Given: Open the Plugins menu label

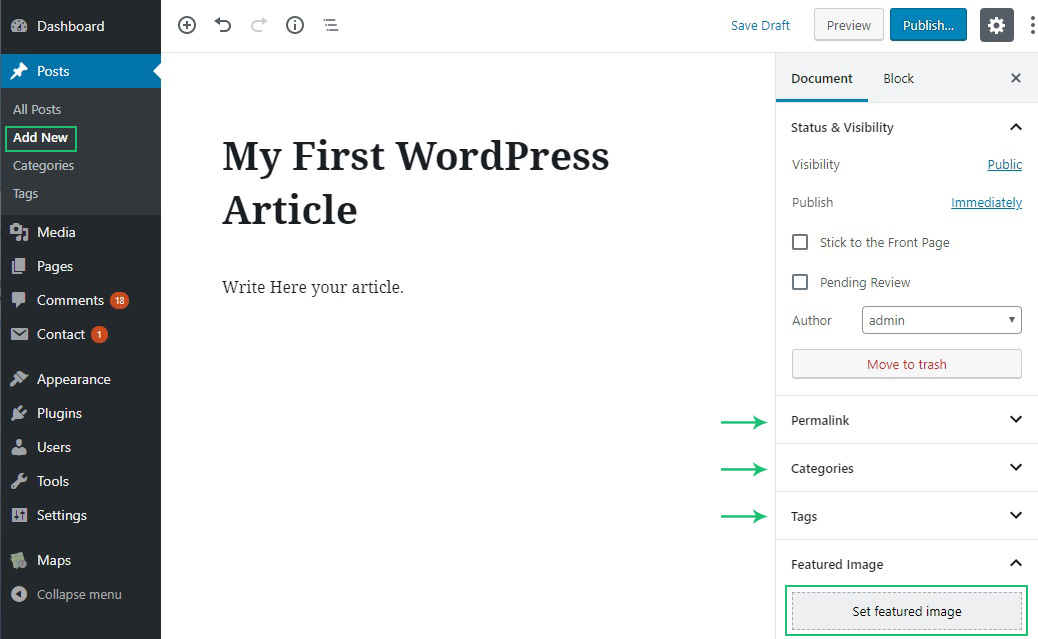Looking at the screenshot, I should 60,413.
